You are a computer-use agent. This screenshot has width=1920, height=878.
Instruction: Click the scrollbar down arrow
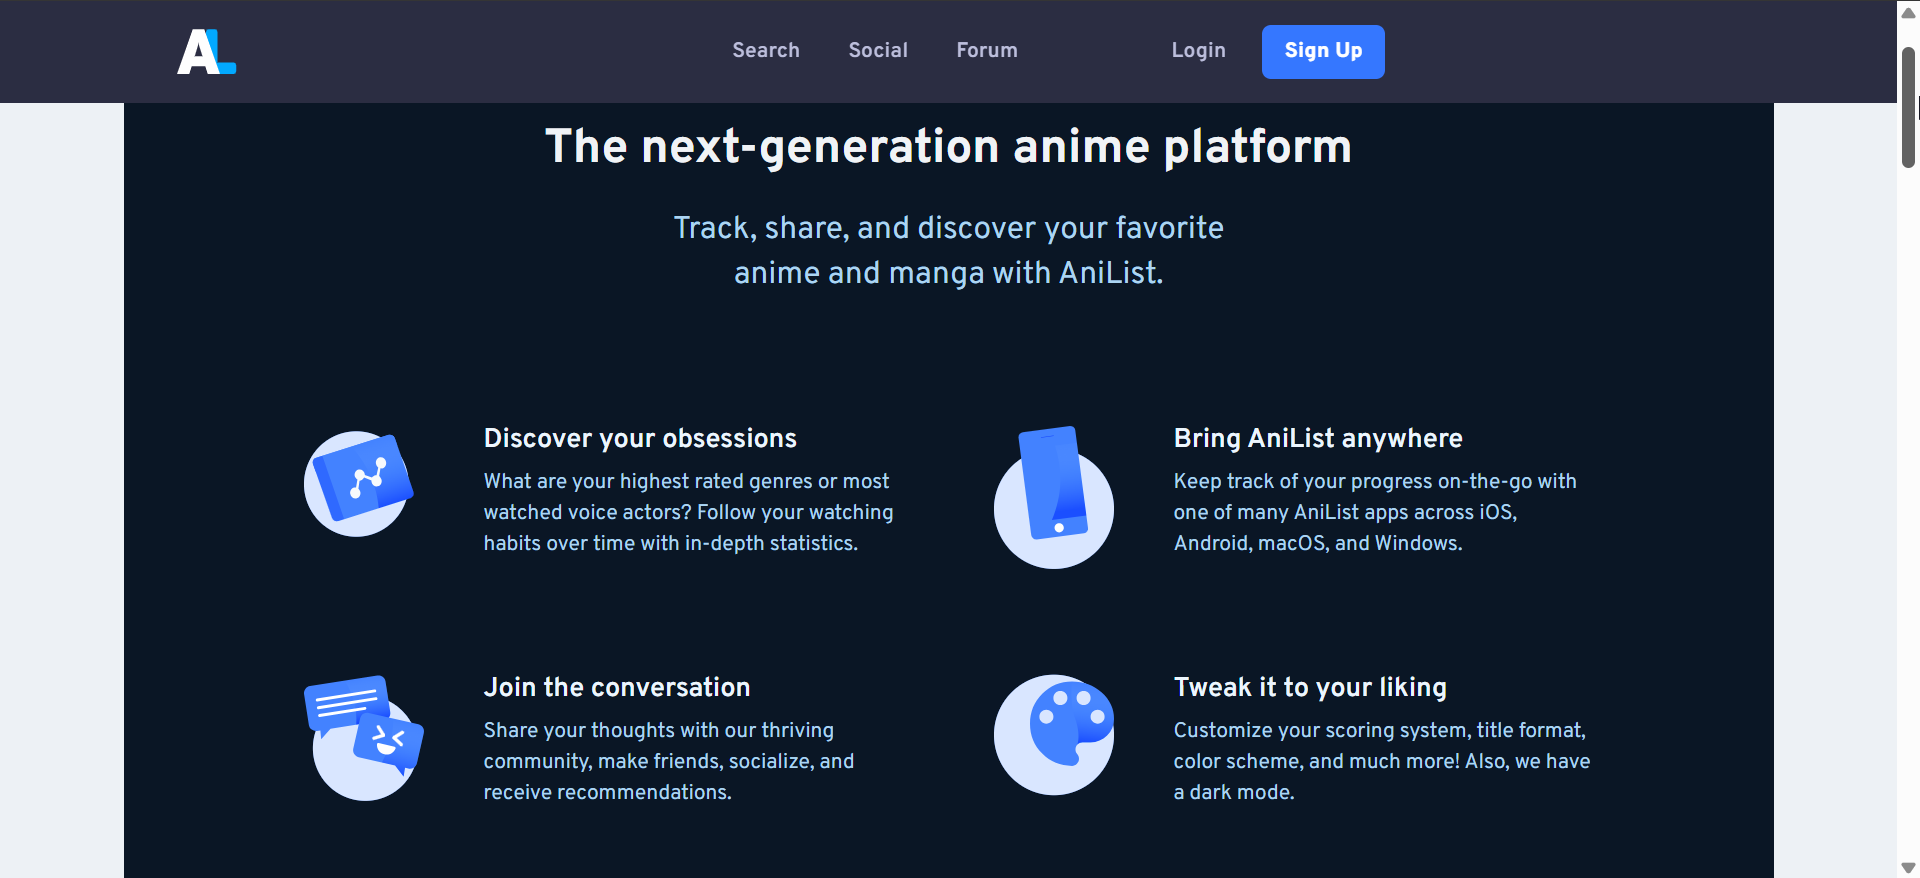1908,867
